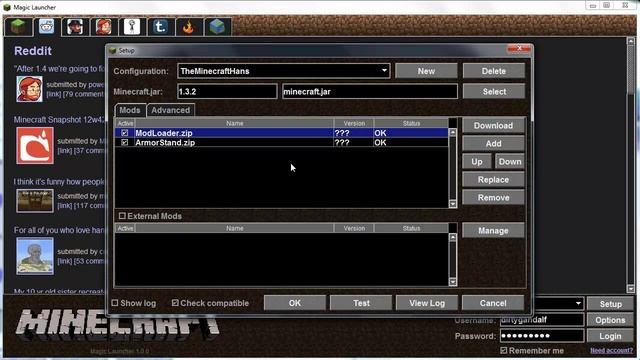Image resolution: width=640 pixels, height=360 pixels.
Task: Open the 'Minecraft Snapshot 12w4' post title
Action: (60, 120)
